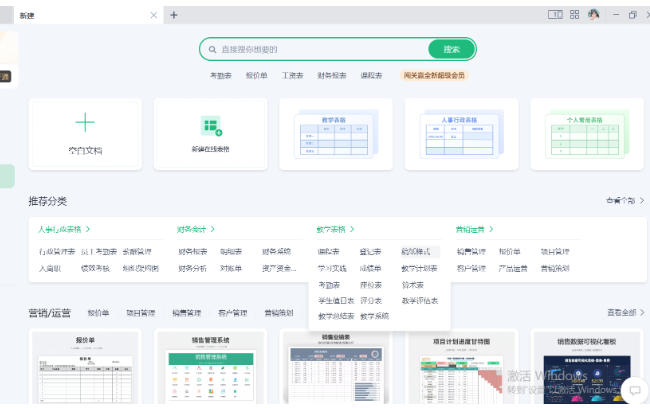The image size is (650, 408).
Task: Open the 销售管理系统 template thumbnail
Action: point(211,367)
